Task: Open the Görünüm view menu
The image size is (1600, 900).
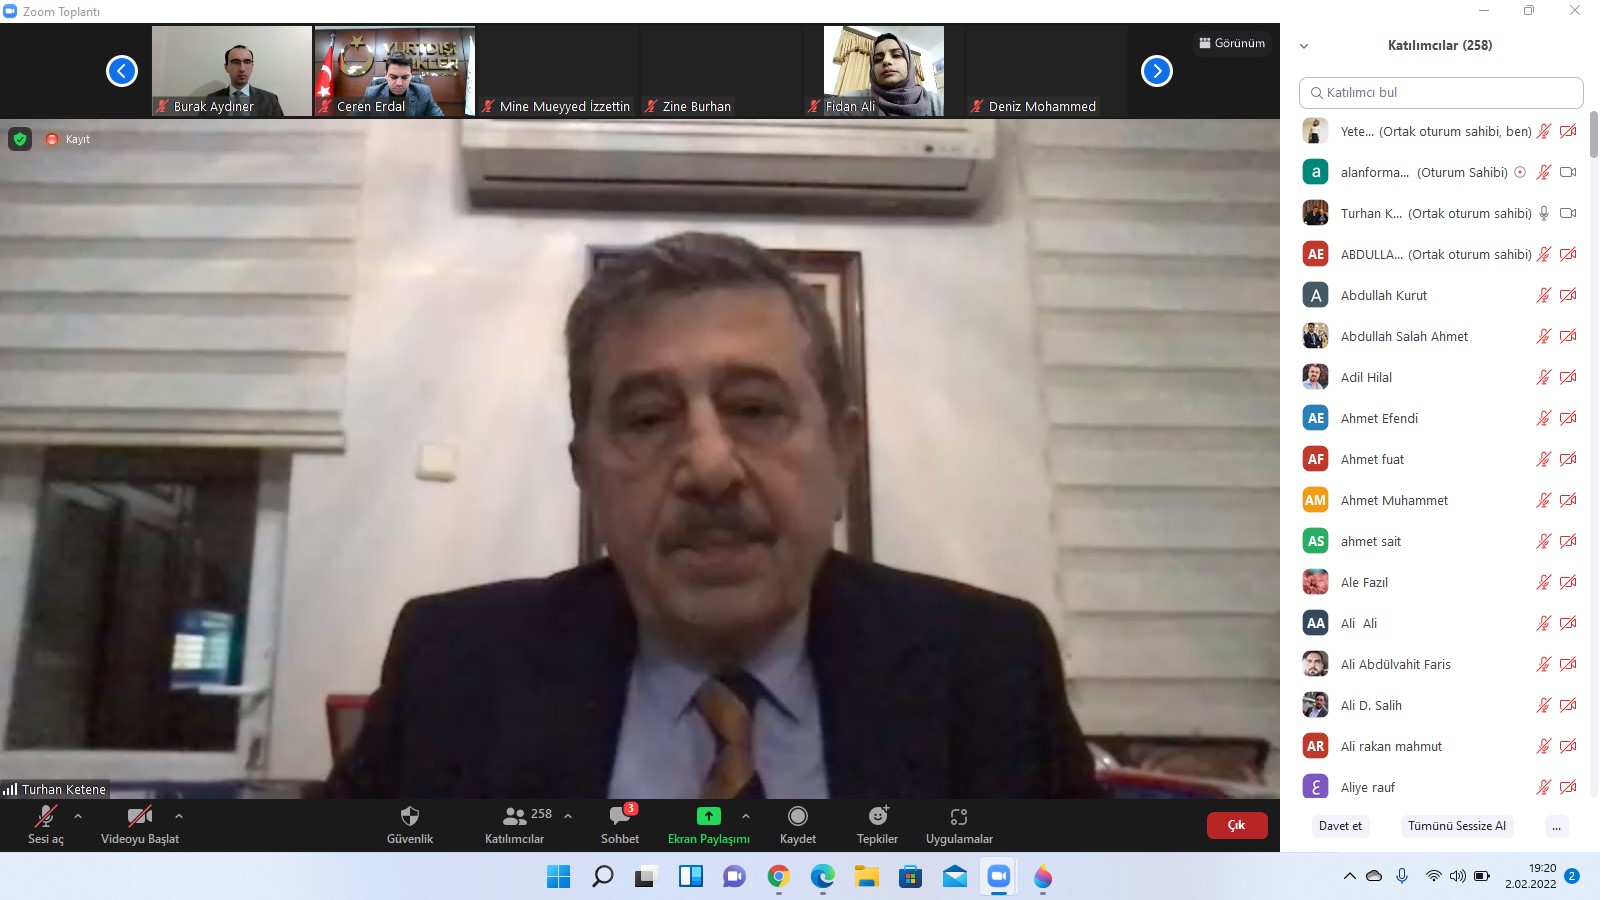Action: pyautogui.click(x=1232, y=43)
